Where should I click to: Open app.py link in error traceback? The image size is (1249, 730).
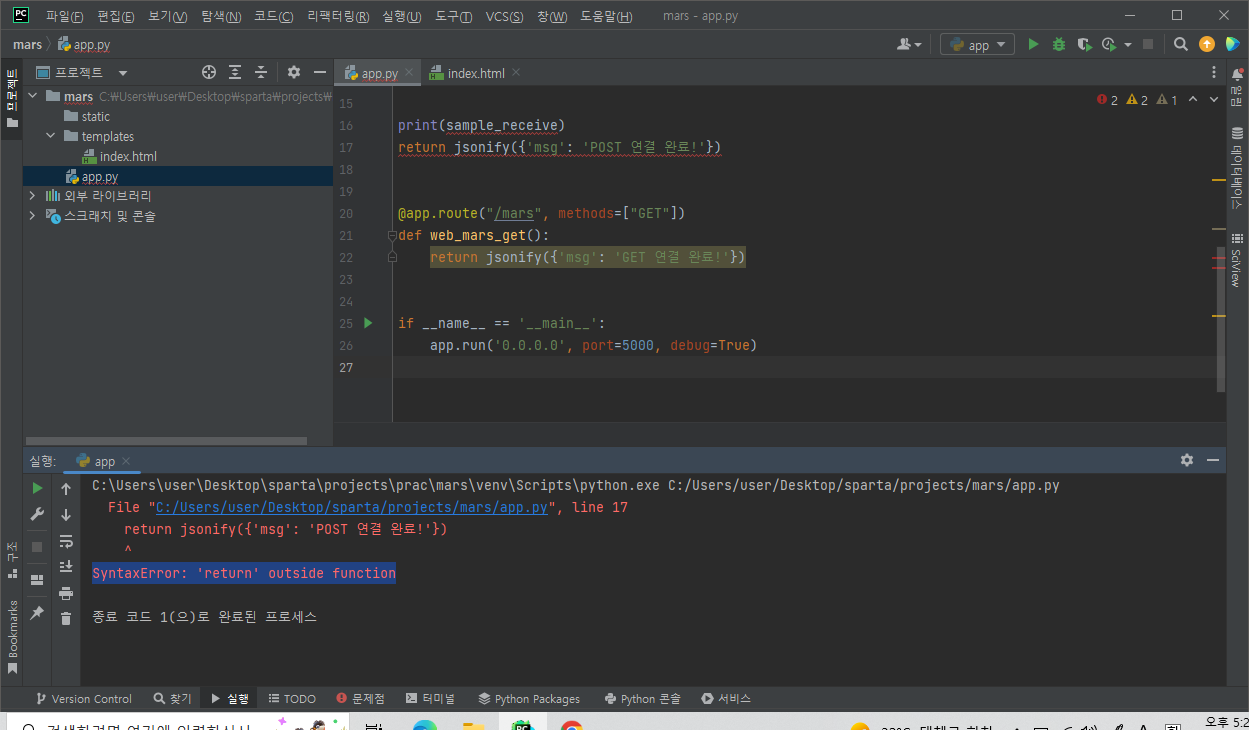pyautogui.click(x=352, y=507)
